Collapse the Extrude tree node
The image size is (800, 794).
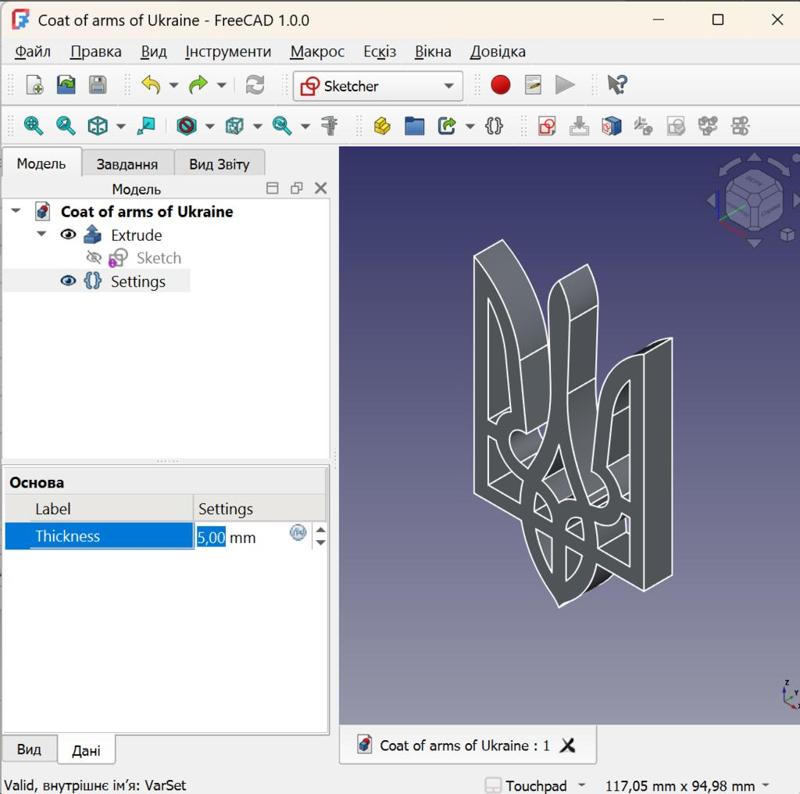click(x=41, y=234)
